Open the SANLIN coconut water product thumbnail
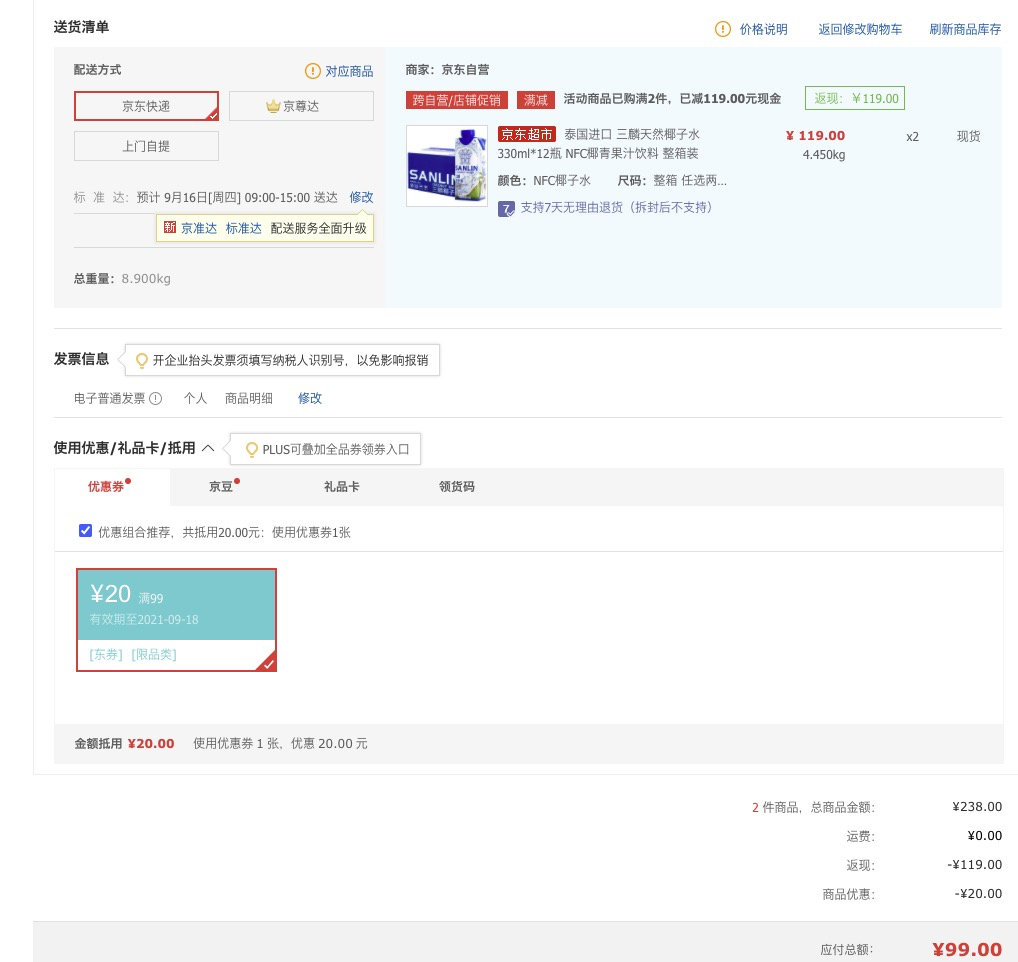Screen dimensions: 1018x962 pyautogui.click(x=447, y=166)
